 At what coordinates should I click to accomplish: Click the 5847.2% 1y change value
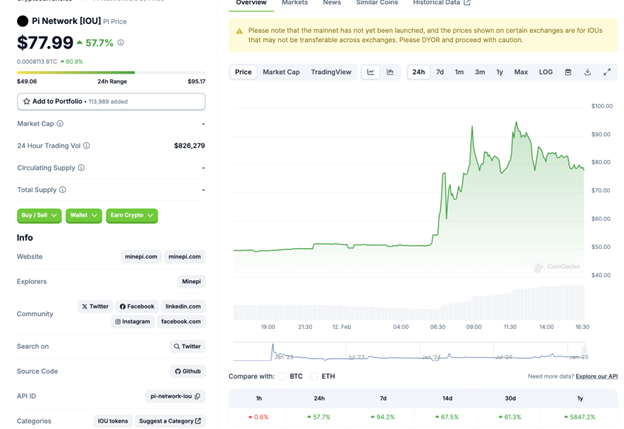(580, 417)
